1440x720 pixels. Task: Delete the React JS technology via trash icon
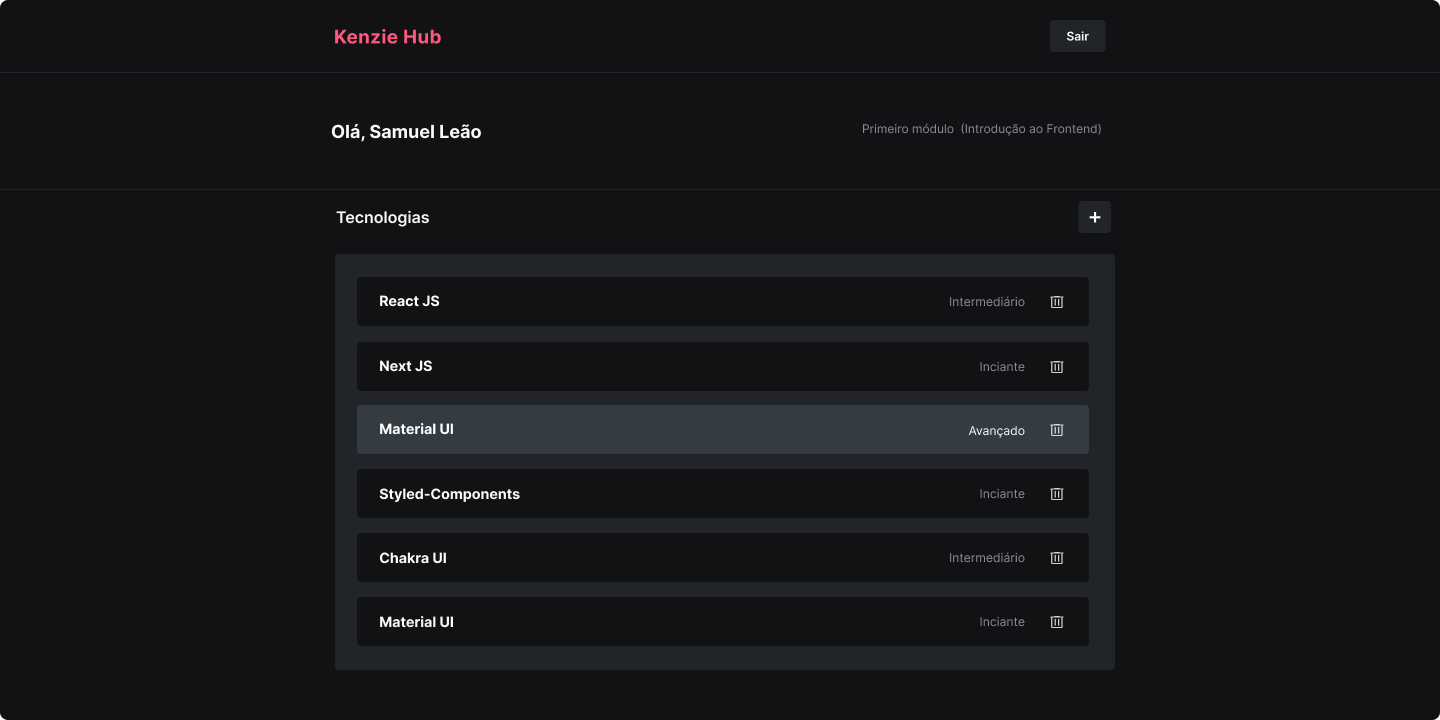(1057, 302)
